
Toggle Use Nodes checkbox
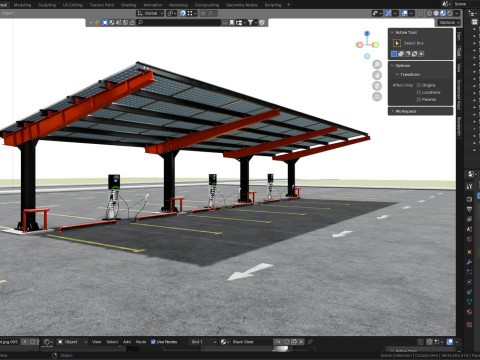pos(153,342)
